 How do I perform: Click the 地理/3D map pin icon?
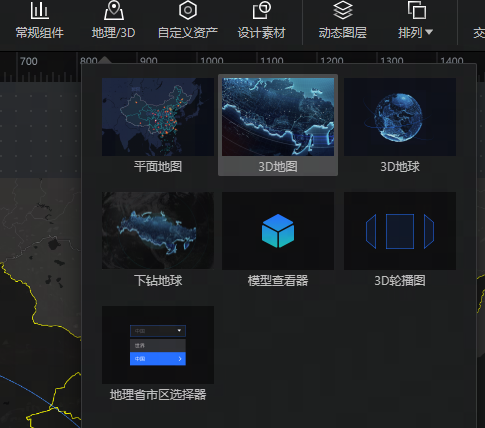coord(114,10)
